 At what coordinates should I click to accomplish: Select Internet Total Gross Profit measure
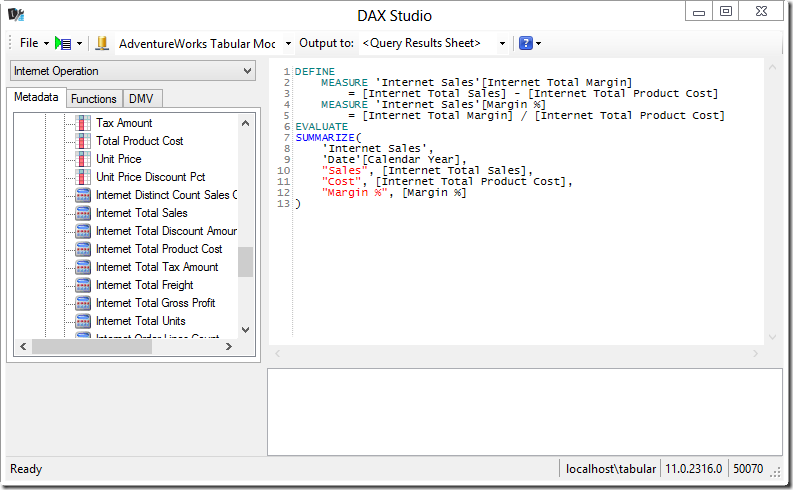[155, 303]
